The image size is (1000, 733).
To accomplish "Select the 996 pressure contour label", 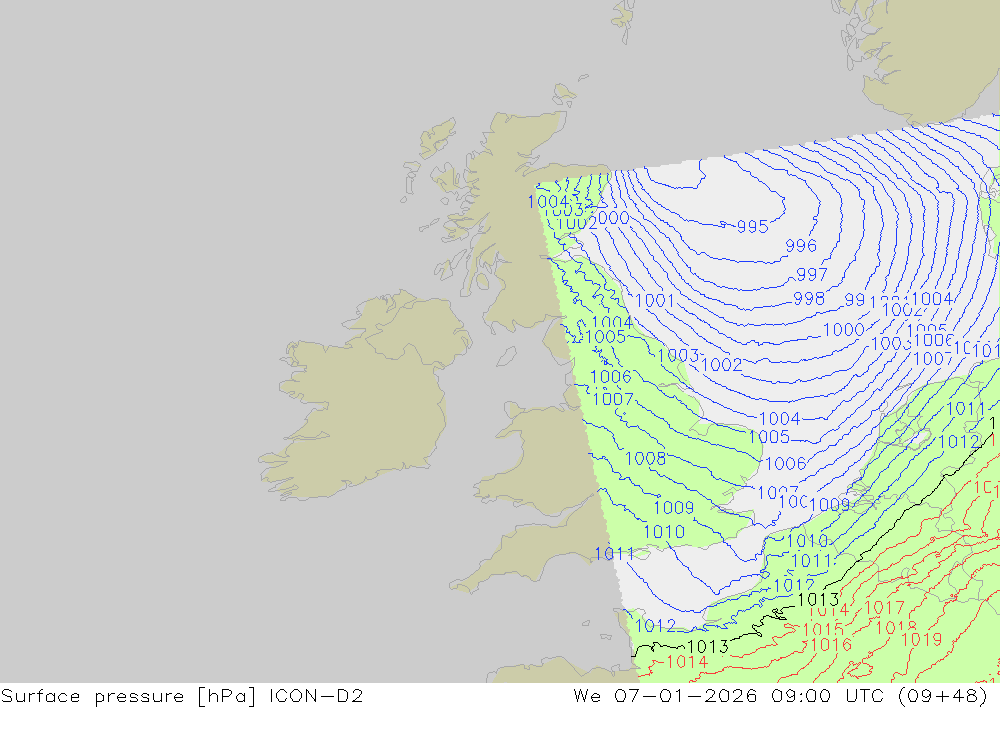I will tap(801, 246).
